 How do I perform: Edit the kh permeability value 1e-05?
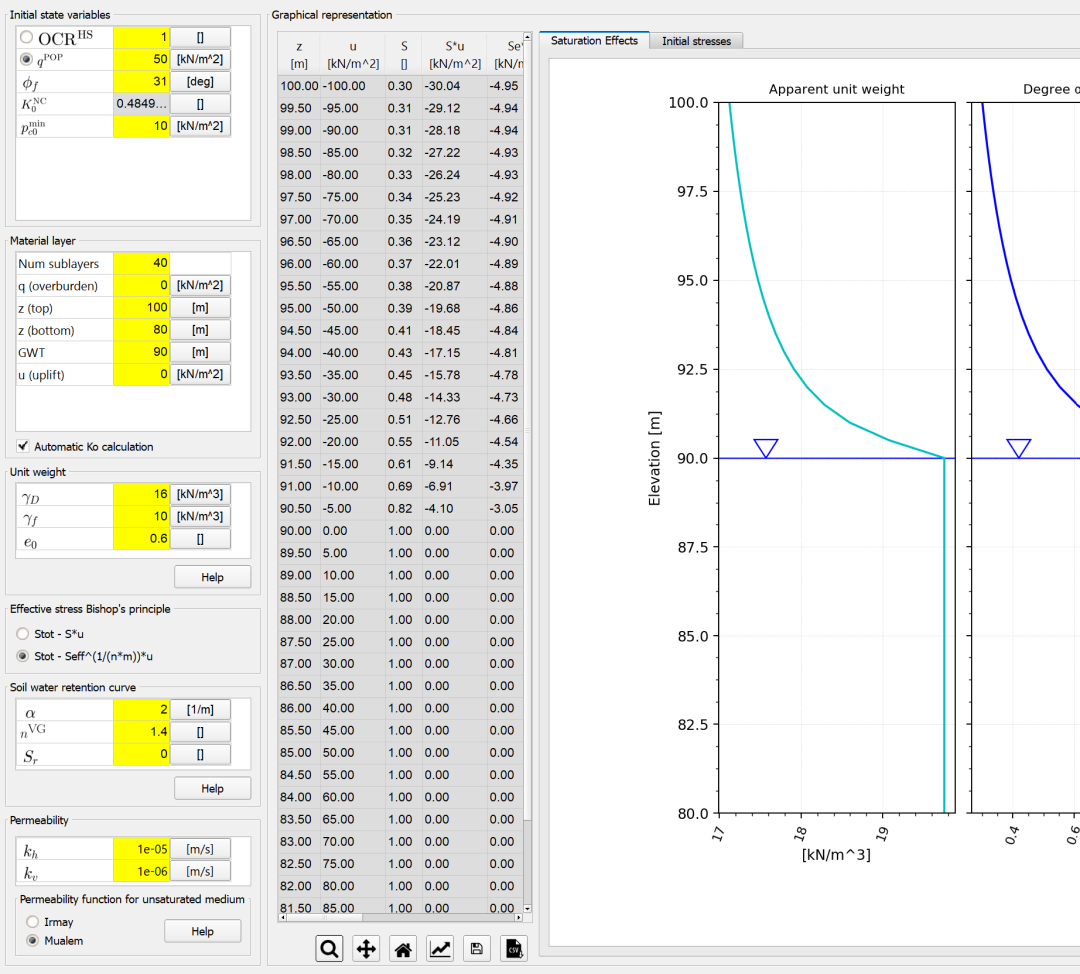point(141,849)
